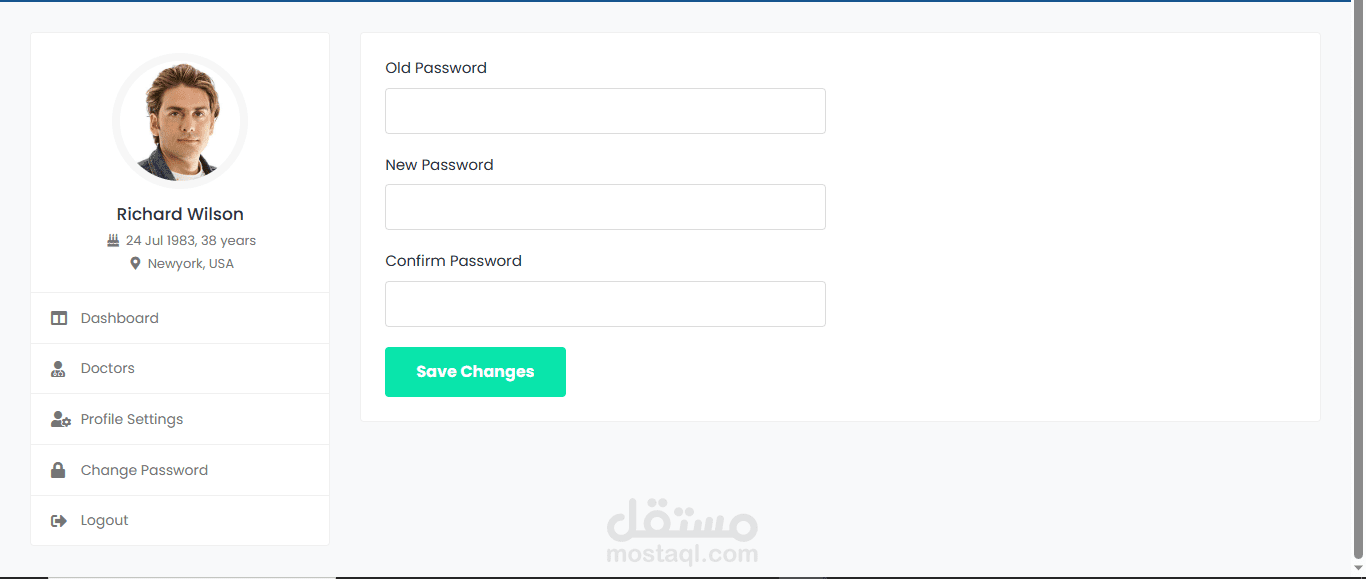Screen dimensions: 1366x579
Task: Click the Old Password field label
Action: tap(436, 68)
